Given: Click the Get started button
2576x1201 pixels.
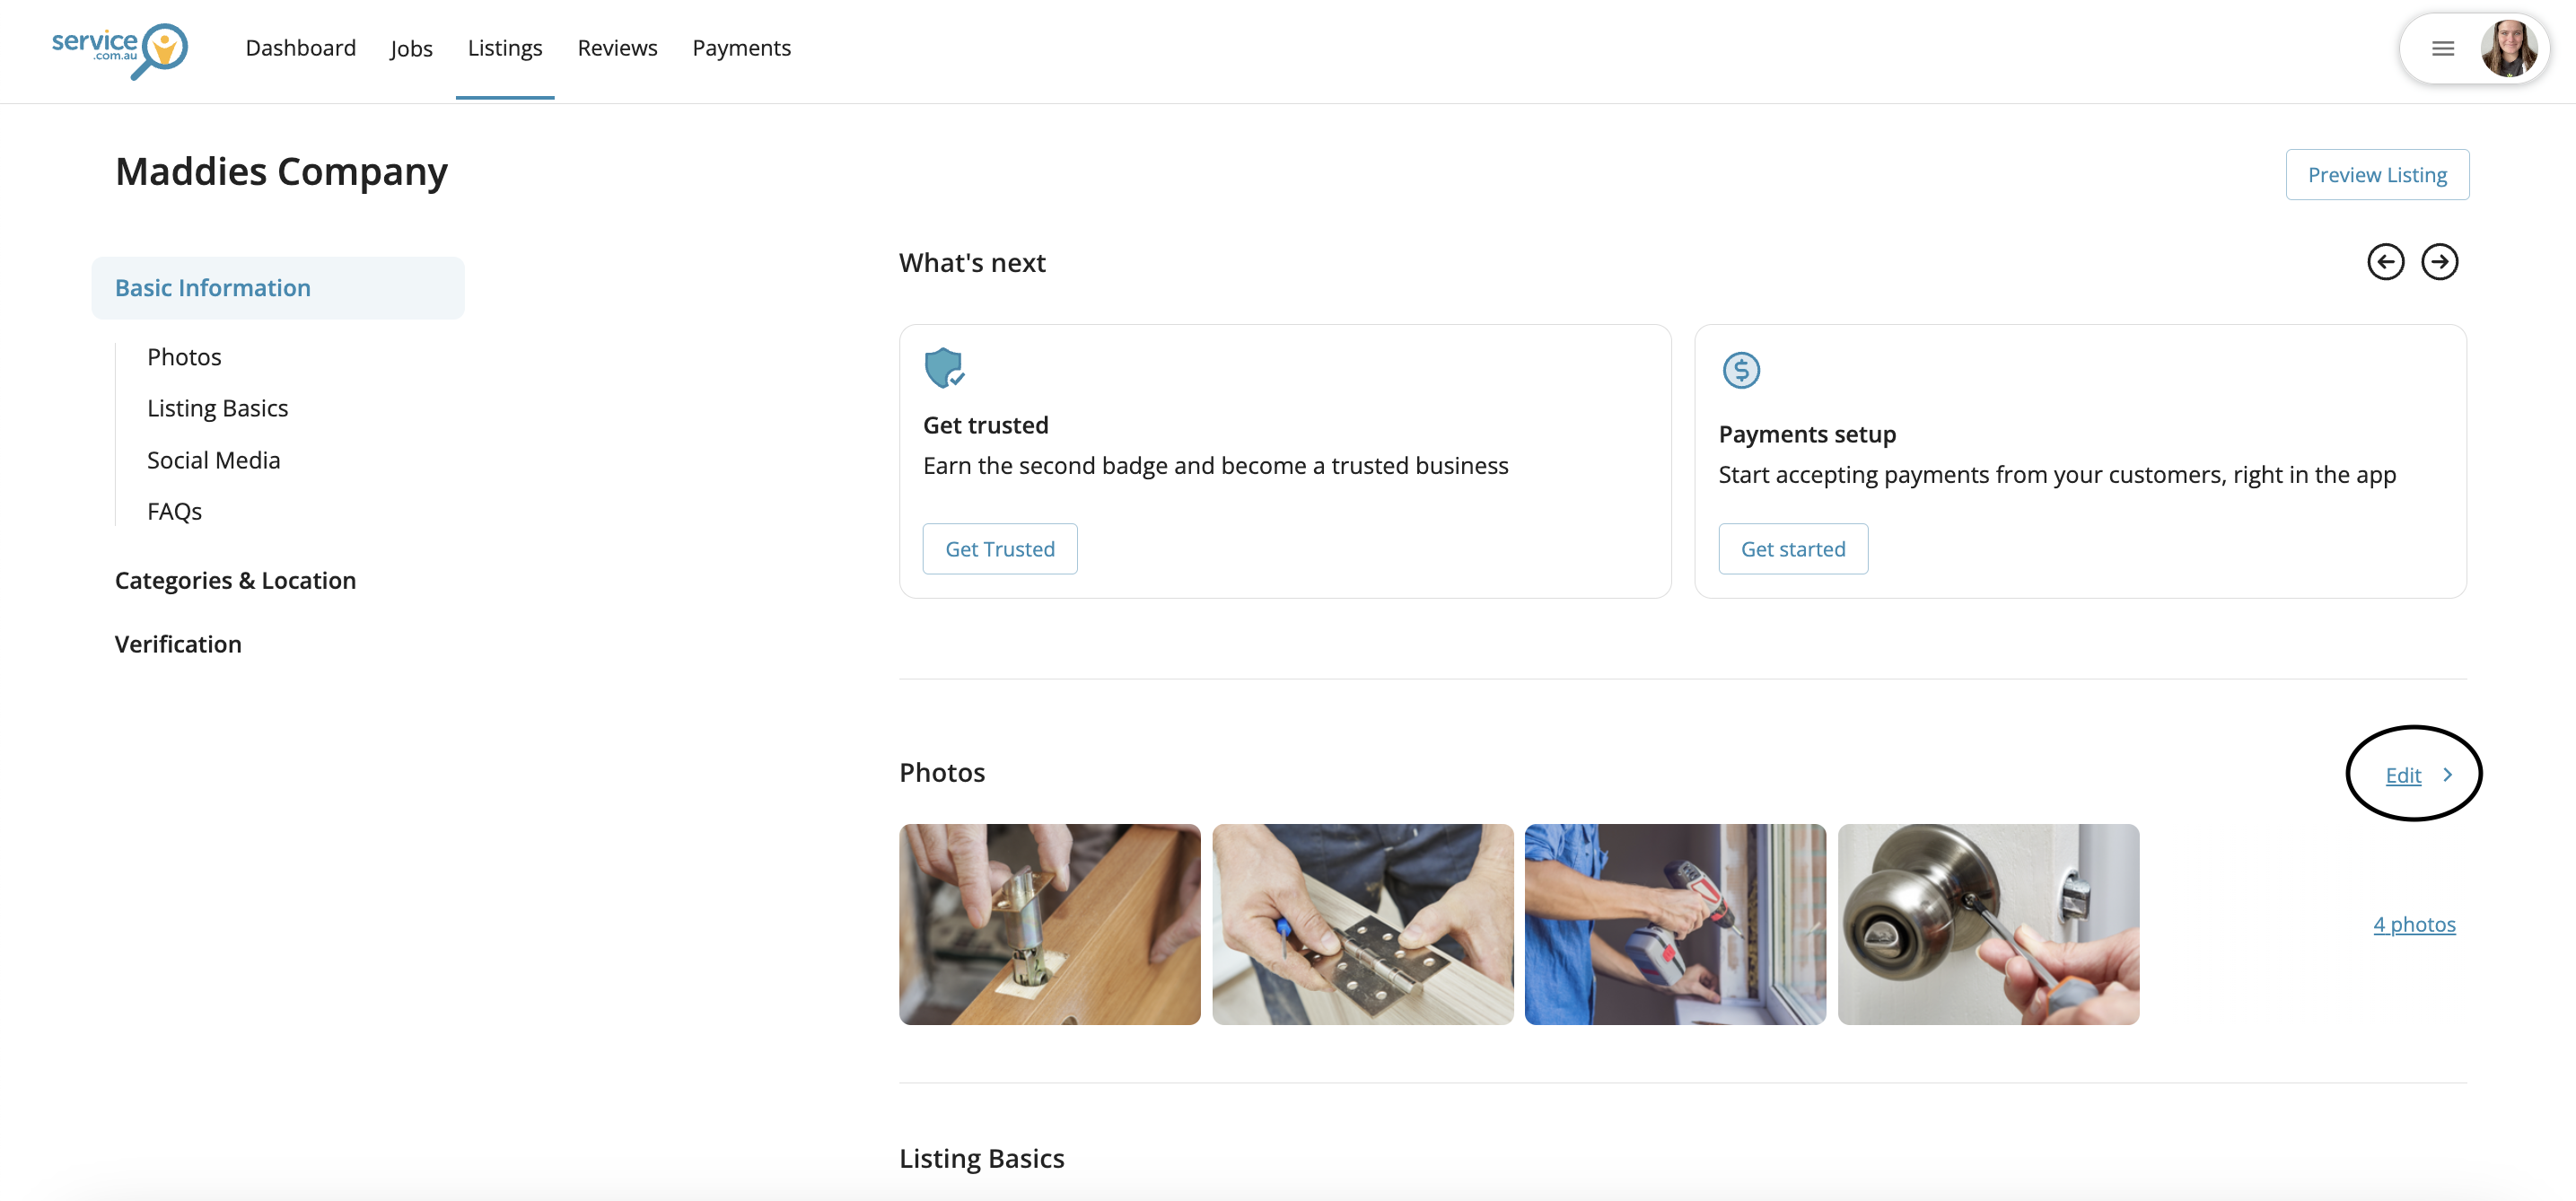Looking at the screenshot, I should [1792, 549].
